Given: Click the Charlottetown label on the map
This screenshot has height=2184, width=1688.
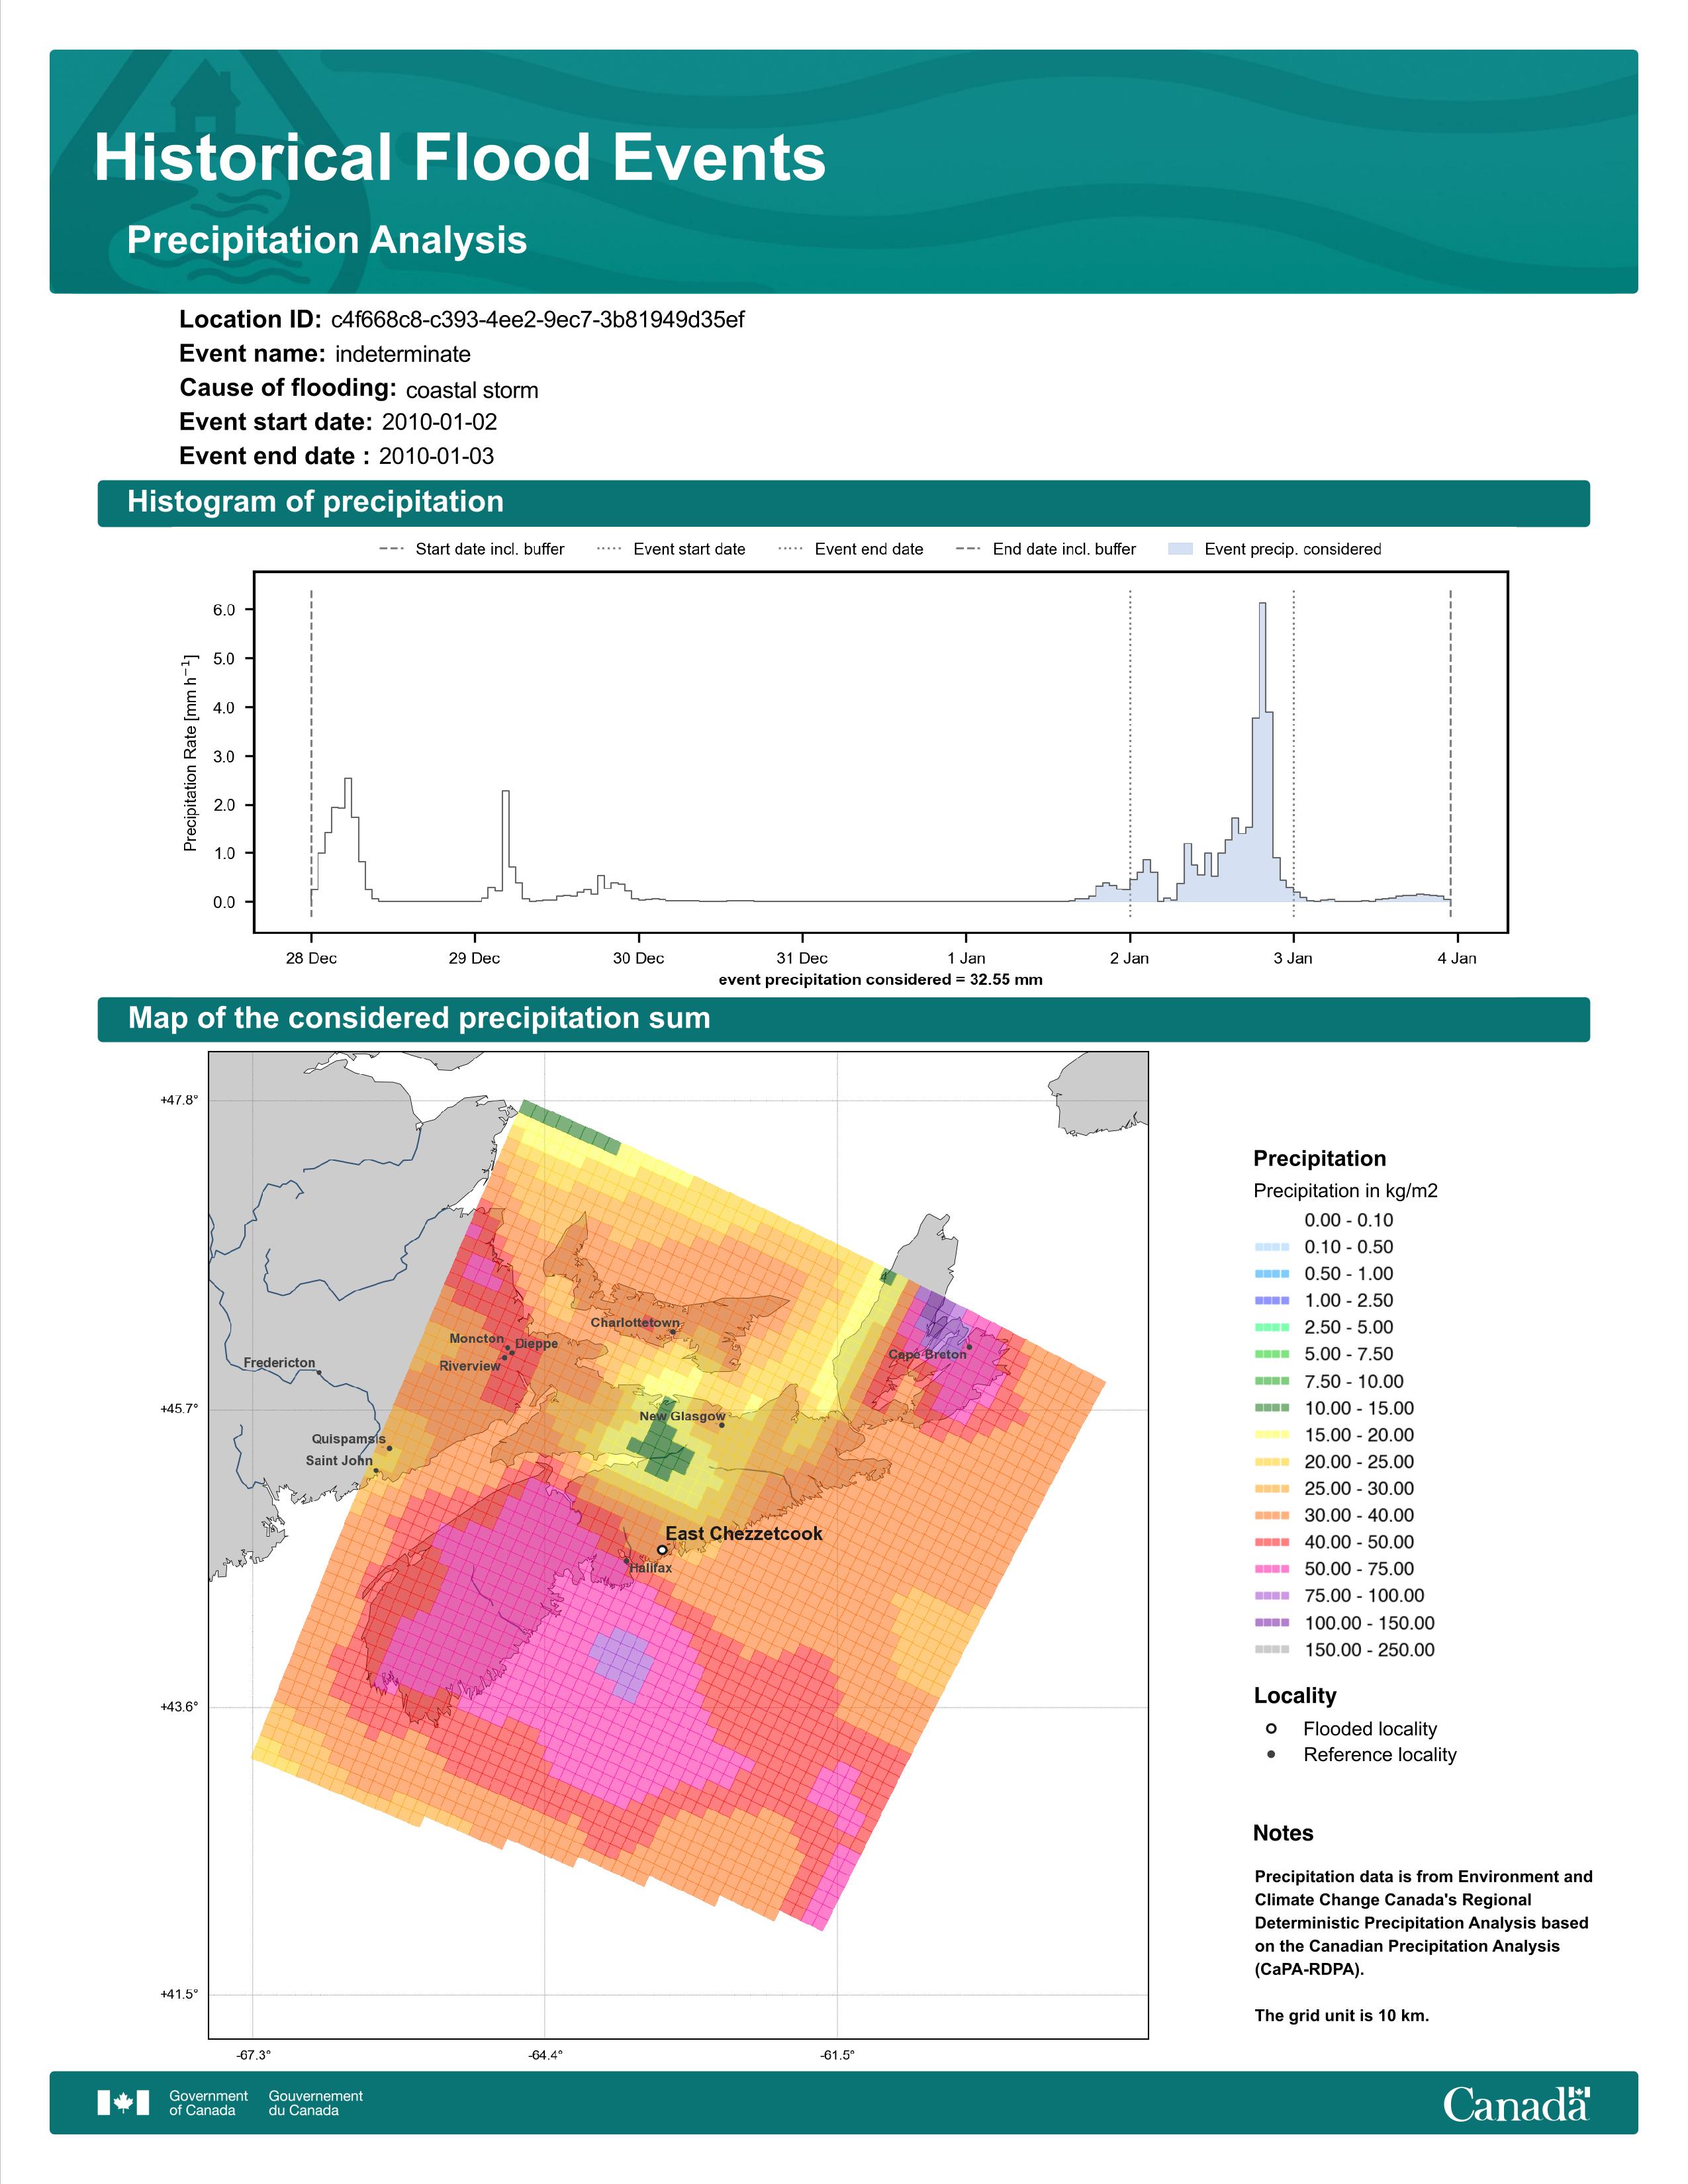Looking at the screenshot, I should (x=635, y=1322).
